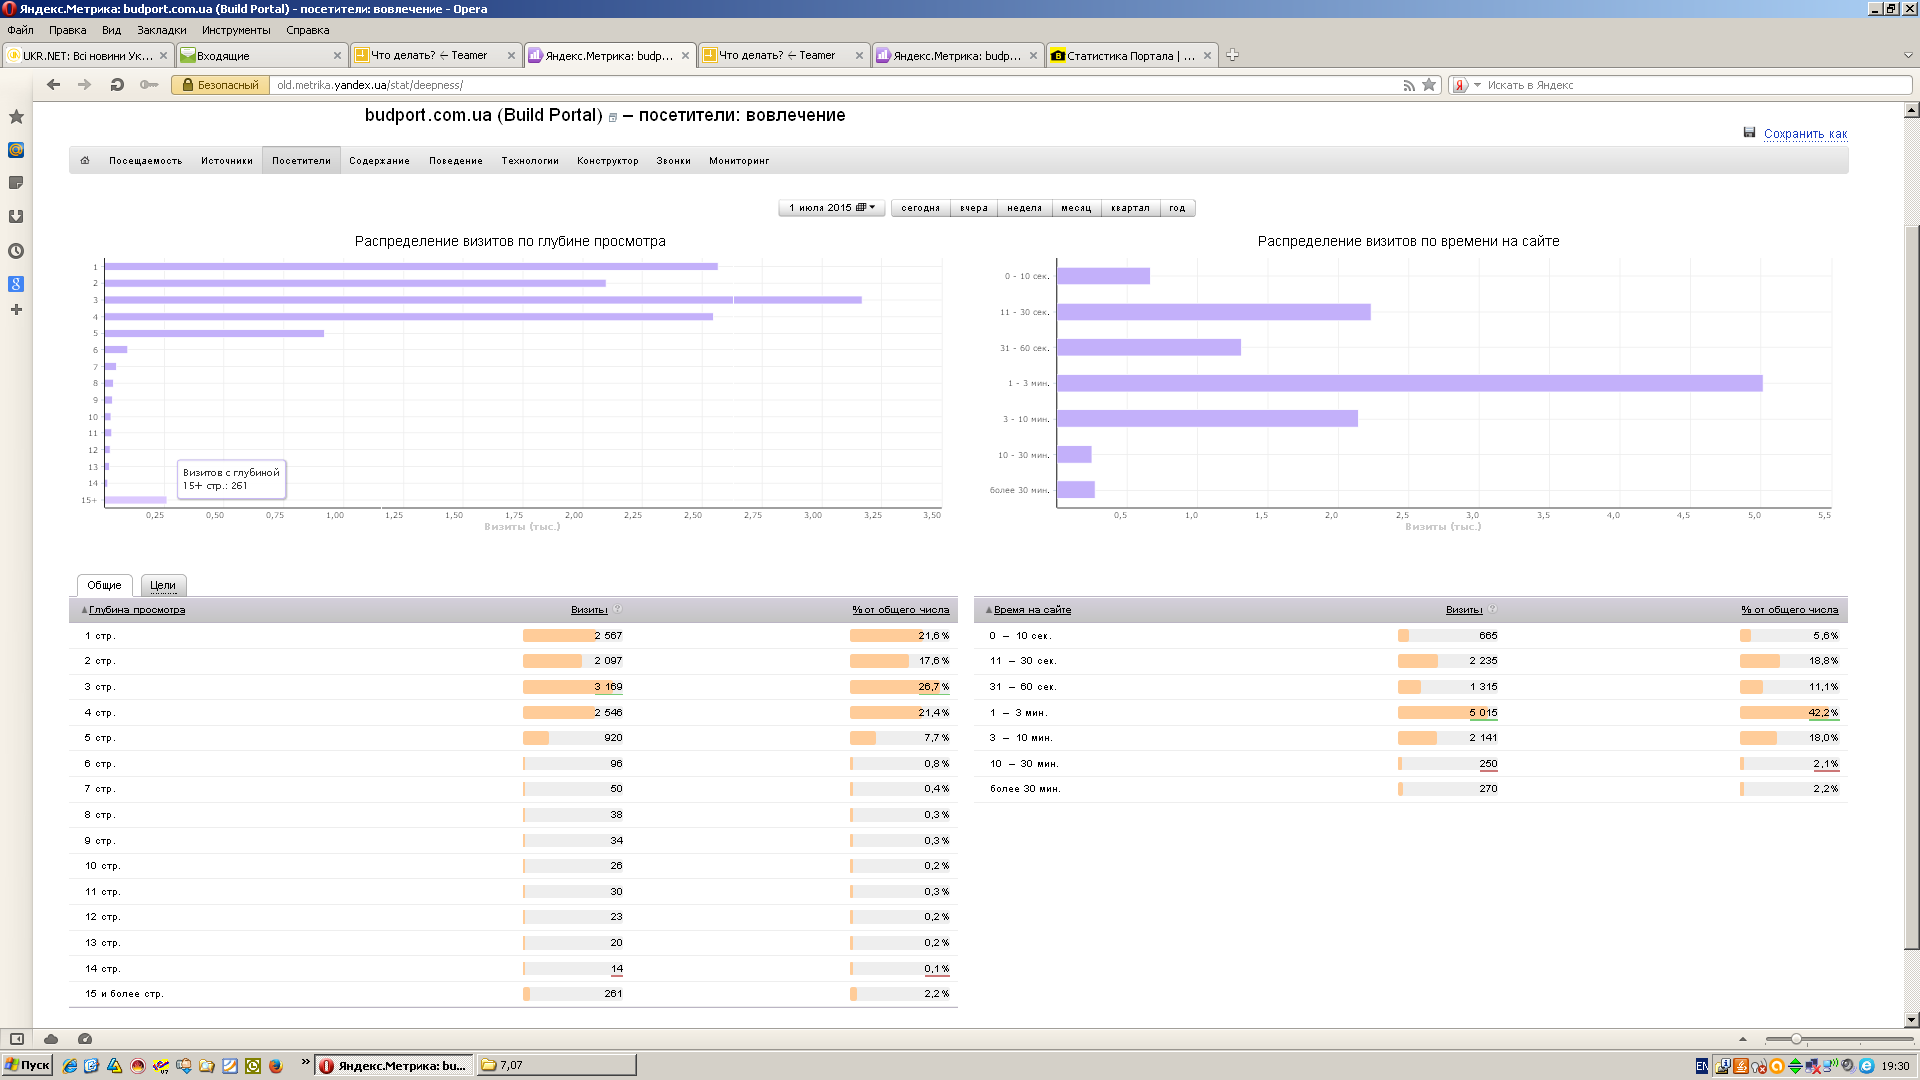Set period to сегодня
The width and height of the screenshot is (1920, 1080).
click(x=920, y=208)
